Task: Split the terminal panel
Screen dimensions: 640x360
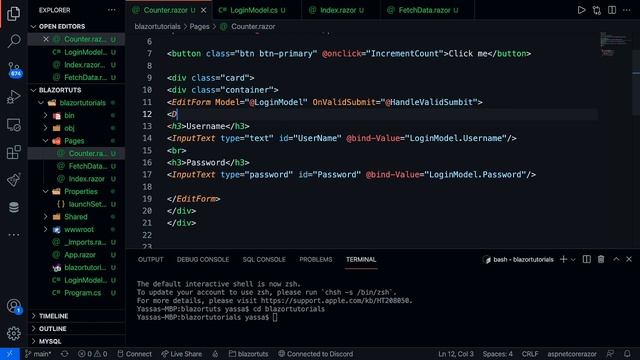Action: [x=587, y=259]
